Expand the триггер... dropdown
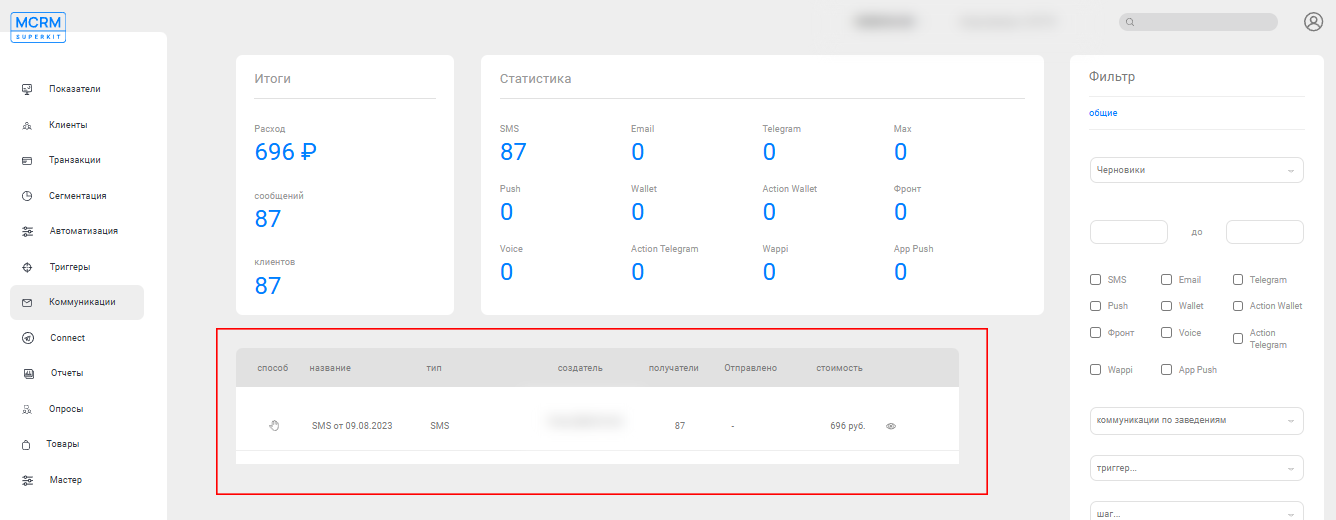Image resolution: width=1336 pixels, height=520 pixels. click(1196, 467)
